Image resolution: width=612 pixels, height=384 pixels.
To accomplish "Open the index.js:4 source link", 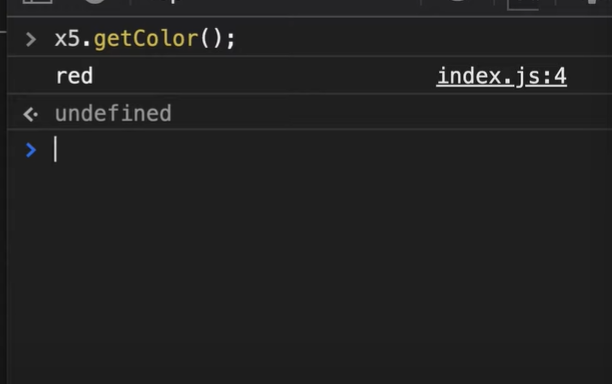I will (502, 76).
